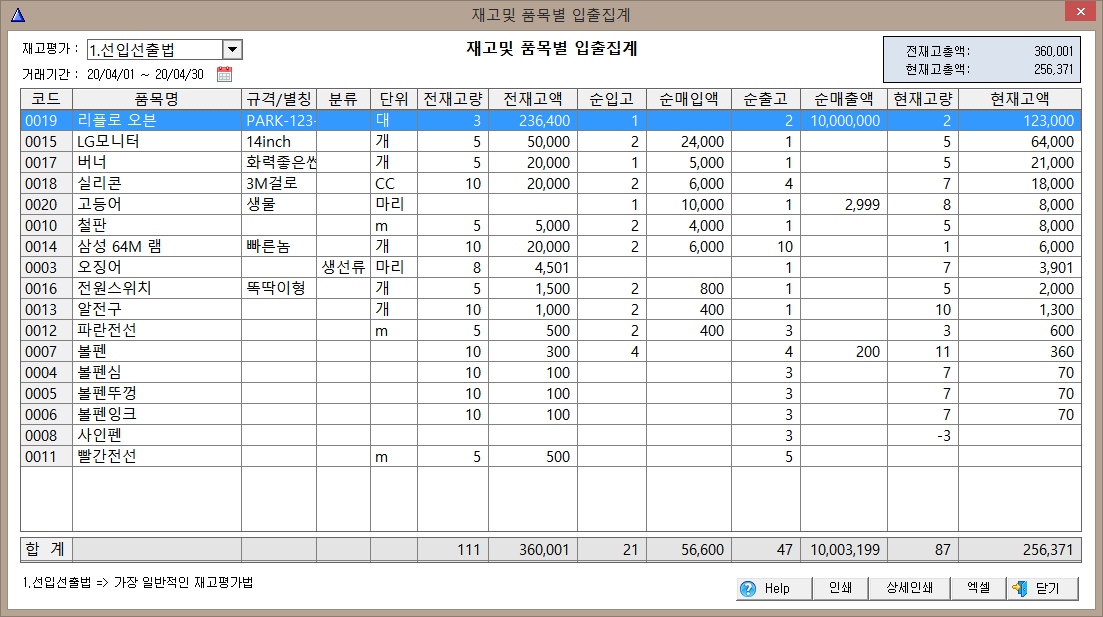Open the 재고평가 method dropdown arrow

(232, 49)
